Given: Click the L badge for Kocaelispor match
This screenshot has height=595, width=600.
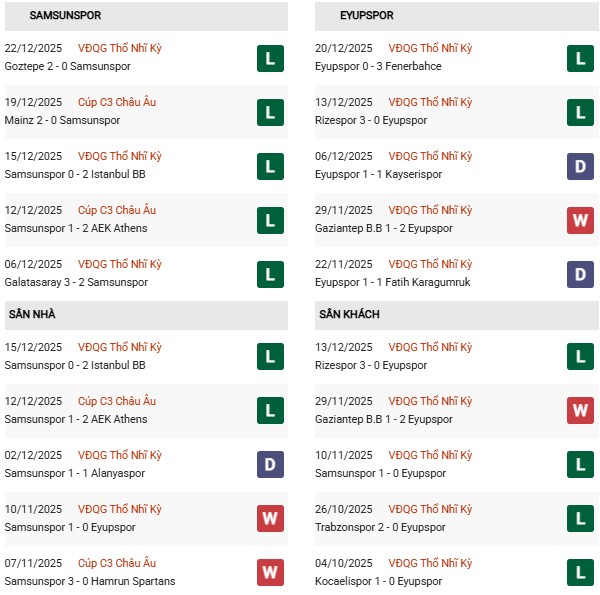Looking at the screenshot, I should click(x=581, y=573).
